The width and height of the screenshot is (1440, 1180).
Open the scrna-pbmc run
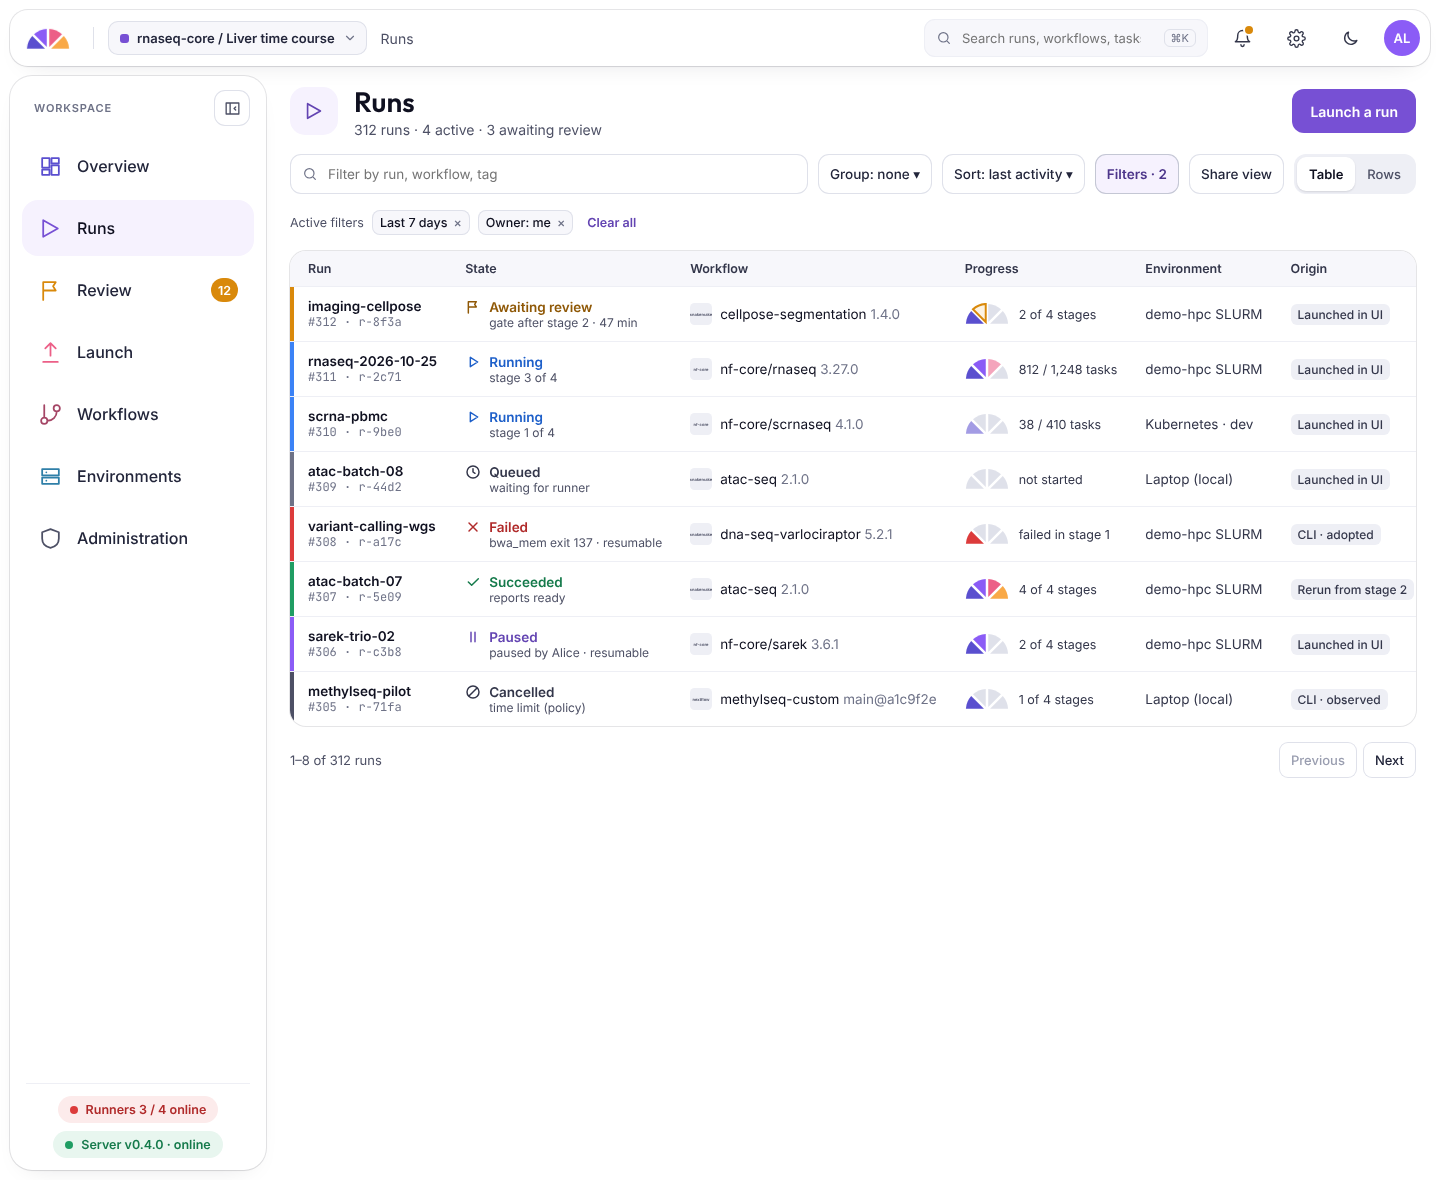click(348, 416)
